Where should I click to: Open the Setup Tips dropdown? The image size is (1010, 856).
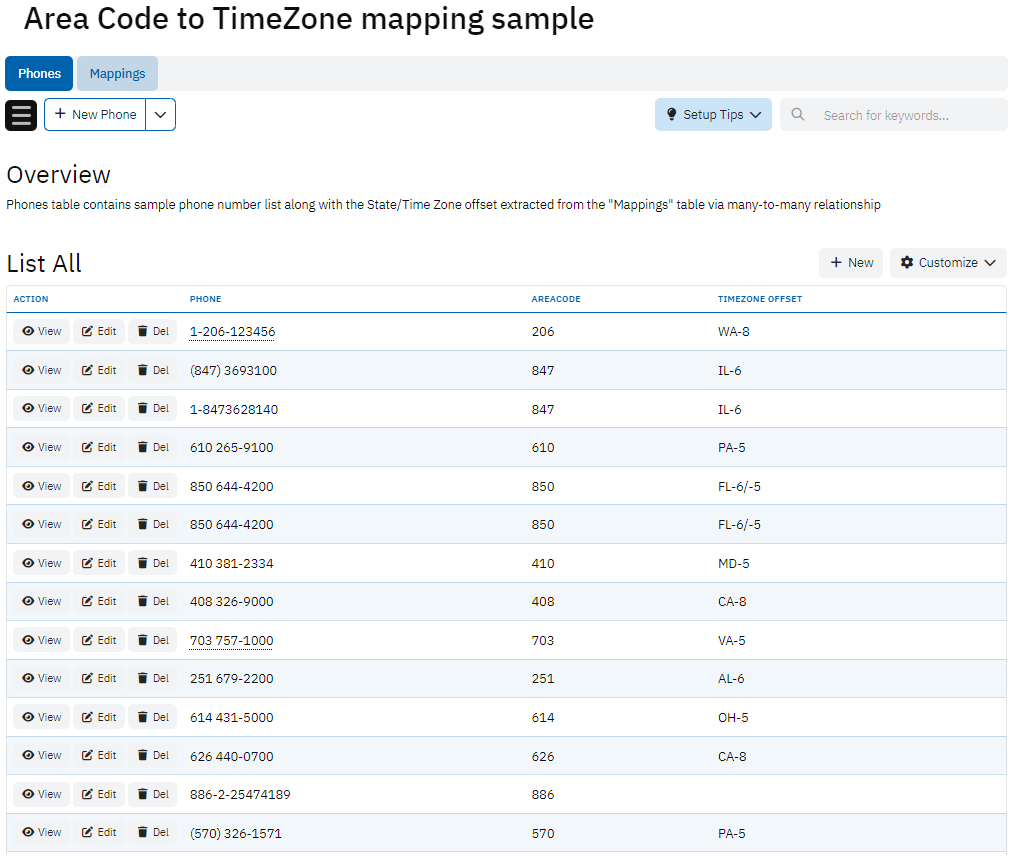712,115
